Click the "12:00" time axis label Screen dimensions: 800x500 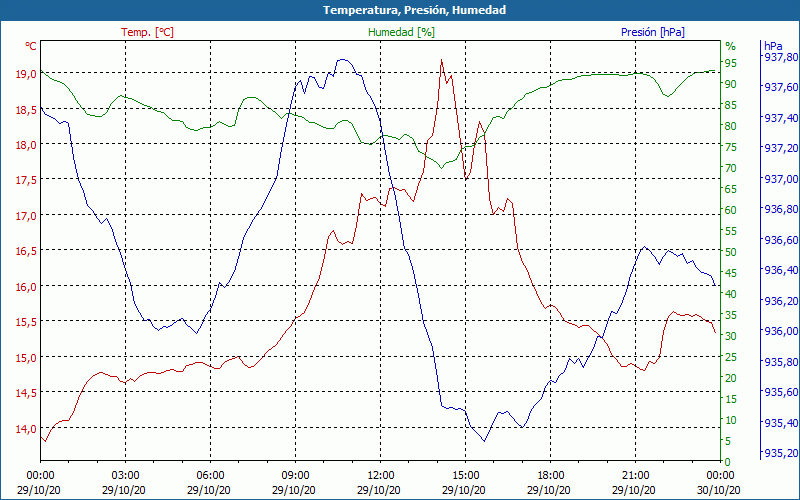point(381,476)
